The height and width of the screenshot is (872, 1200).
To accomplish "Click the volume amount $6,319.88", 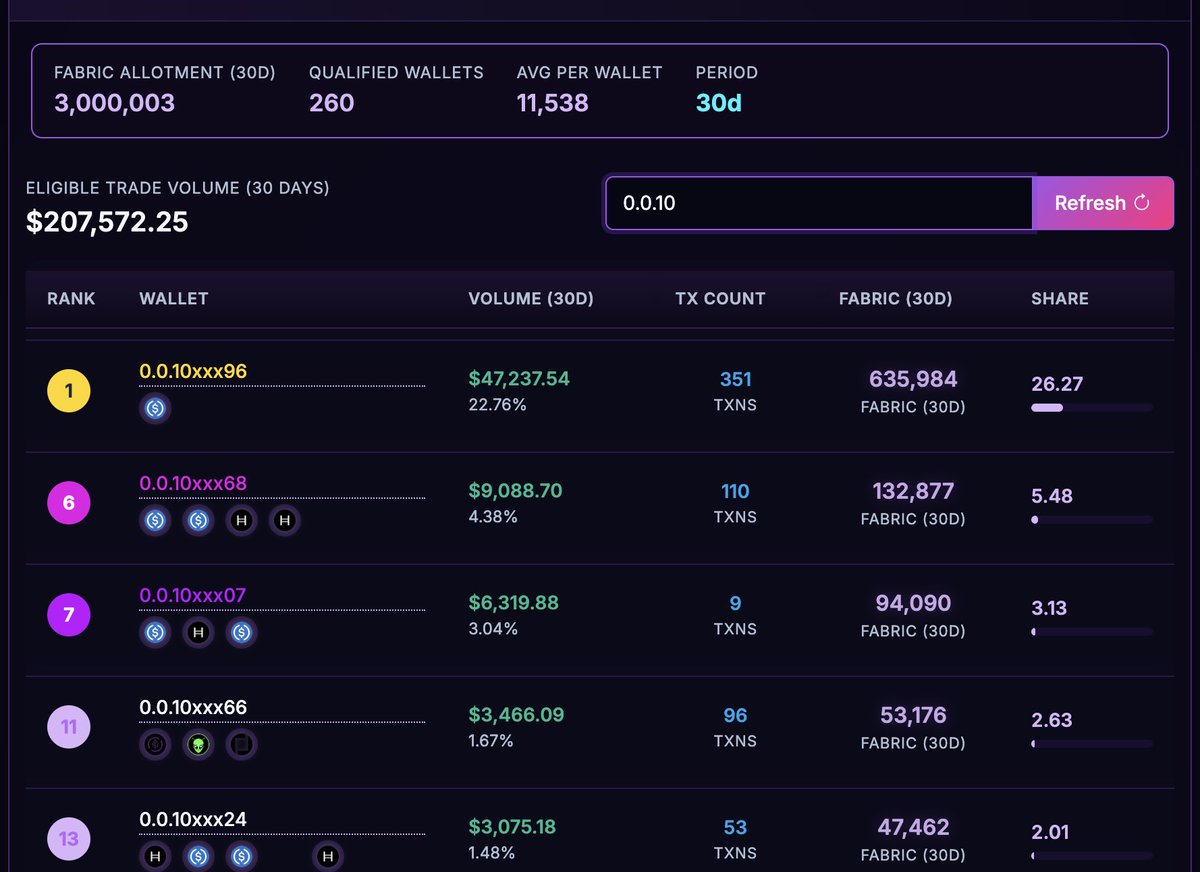I will pyautogui.click(x=514, y=603).
